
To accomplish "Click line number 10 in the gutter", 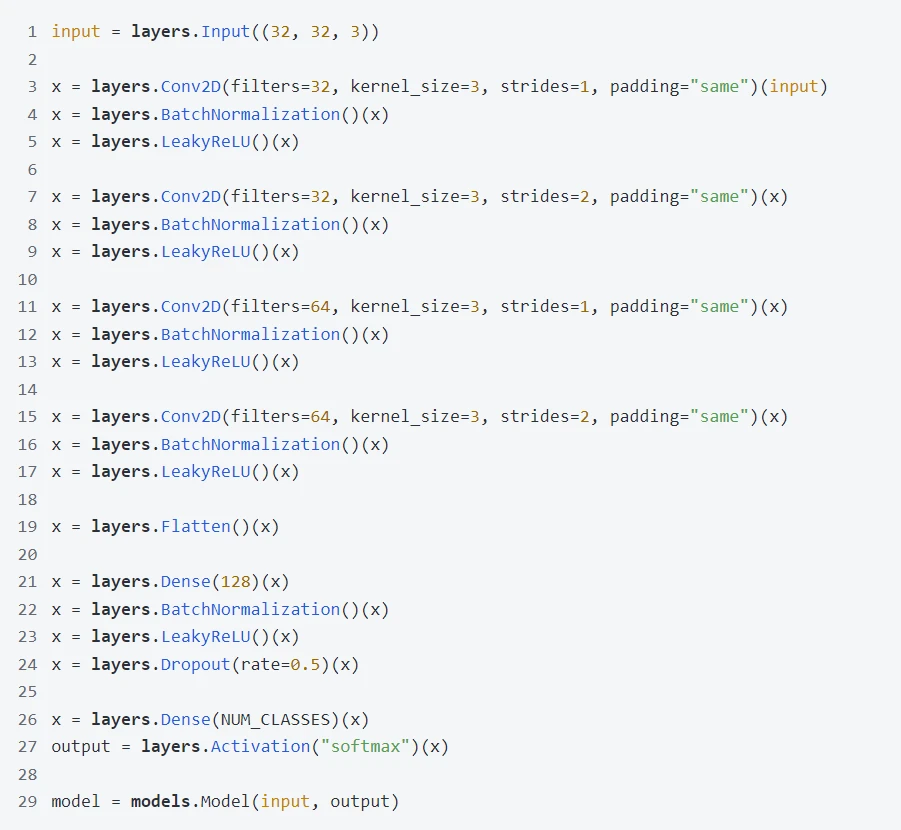I will click(28, 279).
